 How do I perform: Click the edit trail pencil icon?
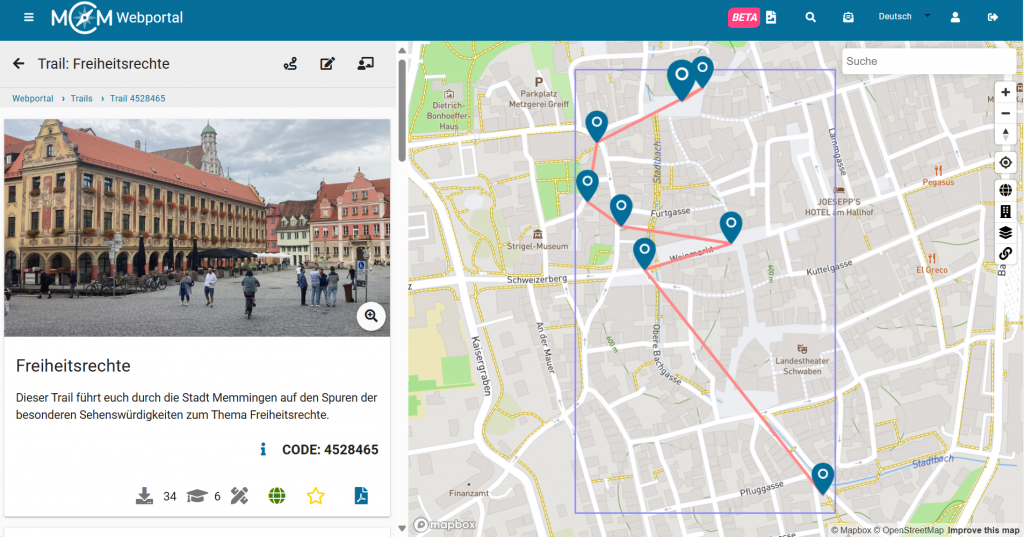coord(327,64)
